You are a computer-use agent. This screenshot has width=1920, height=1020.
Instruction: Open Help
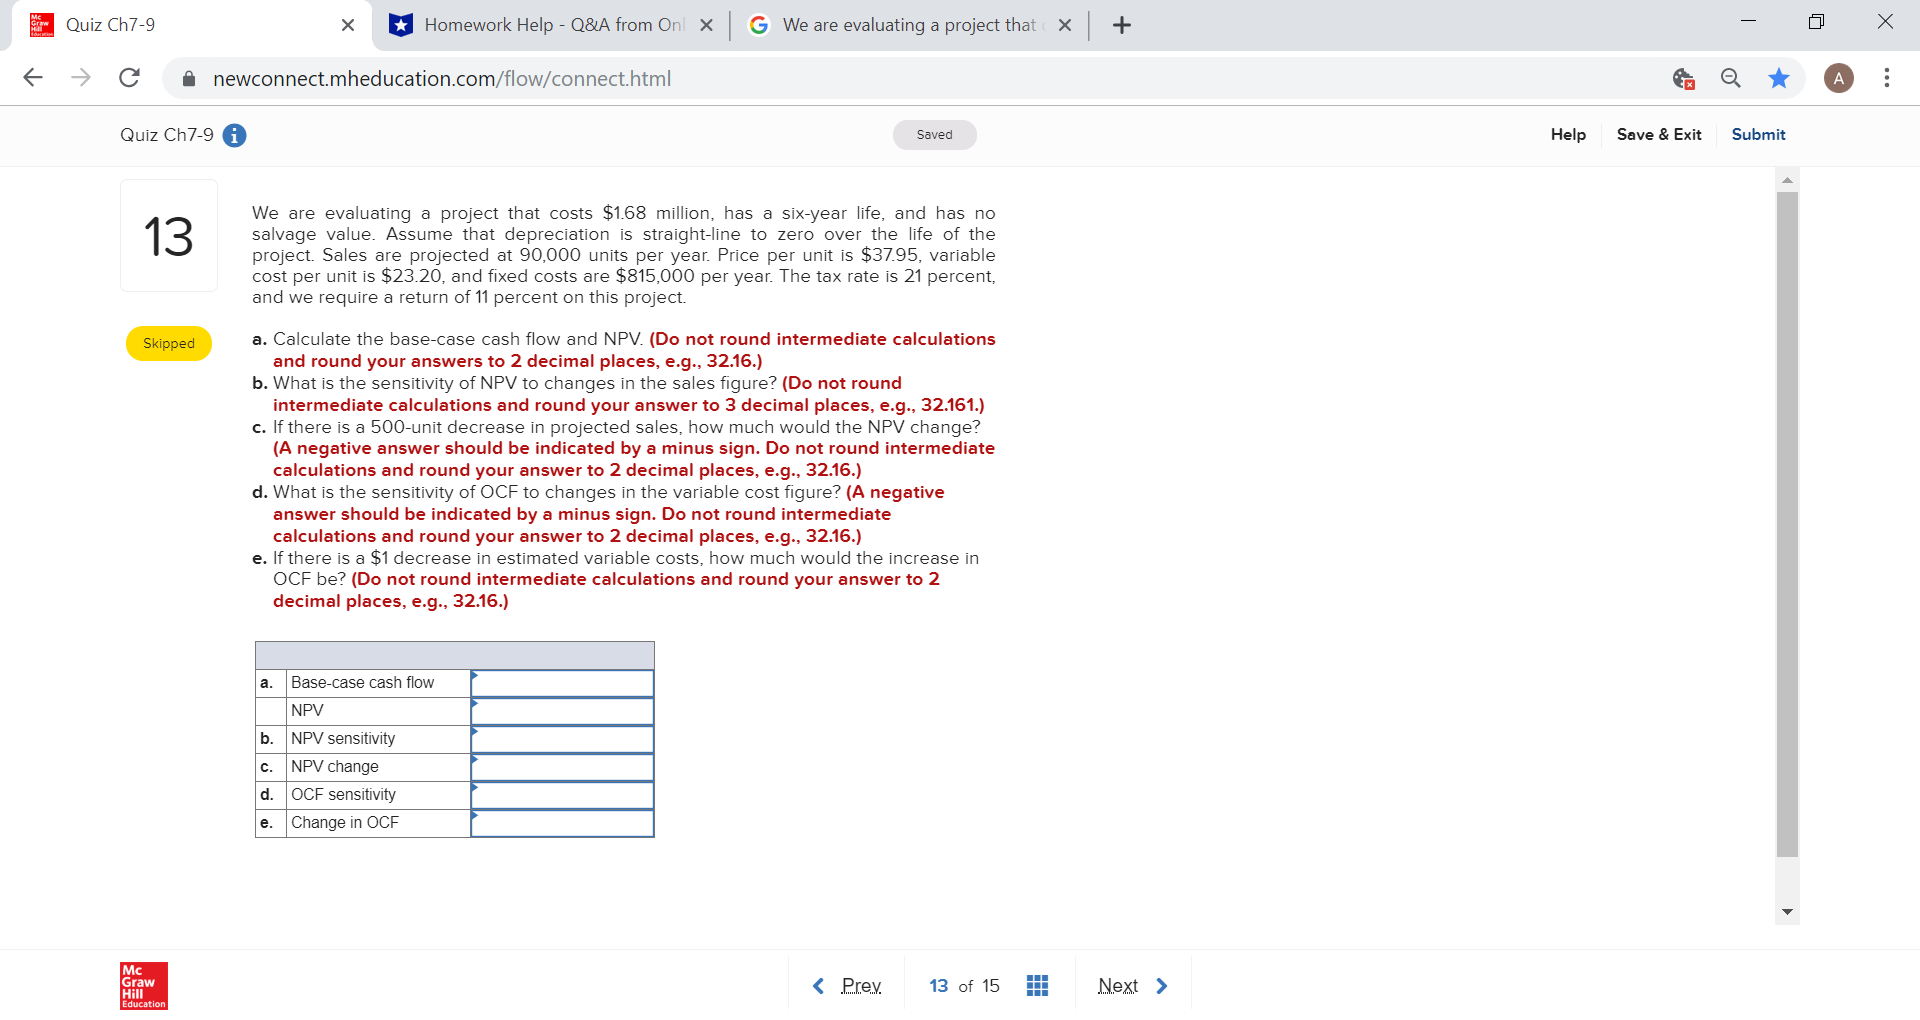[1567, 134]
